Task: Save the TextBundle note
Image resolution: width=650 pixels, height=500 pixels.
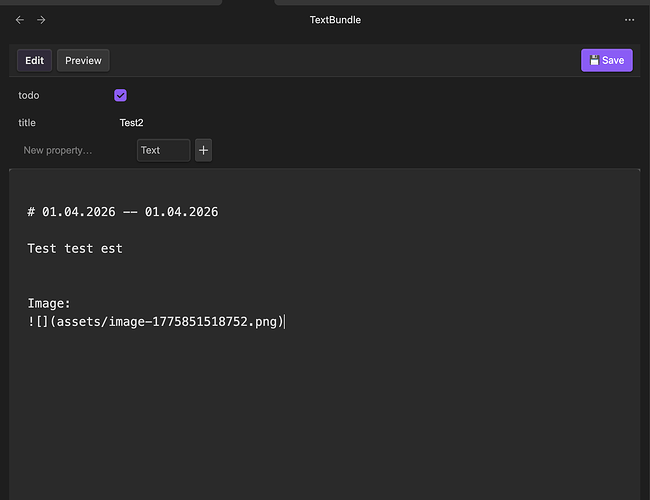Action: coord(606,61)
